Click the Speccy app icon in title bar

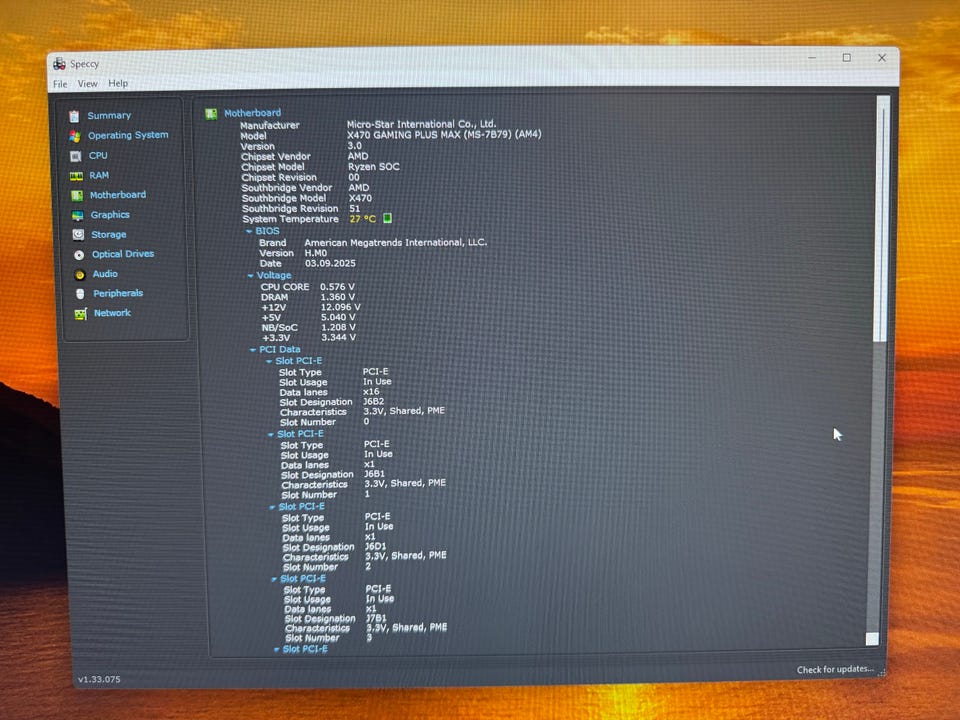click(59, 64)
